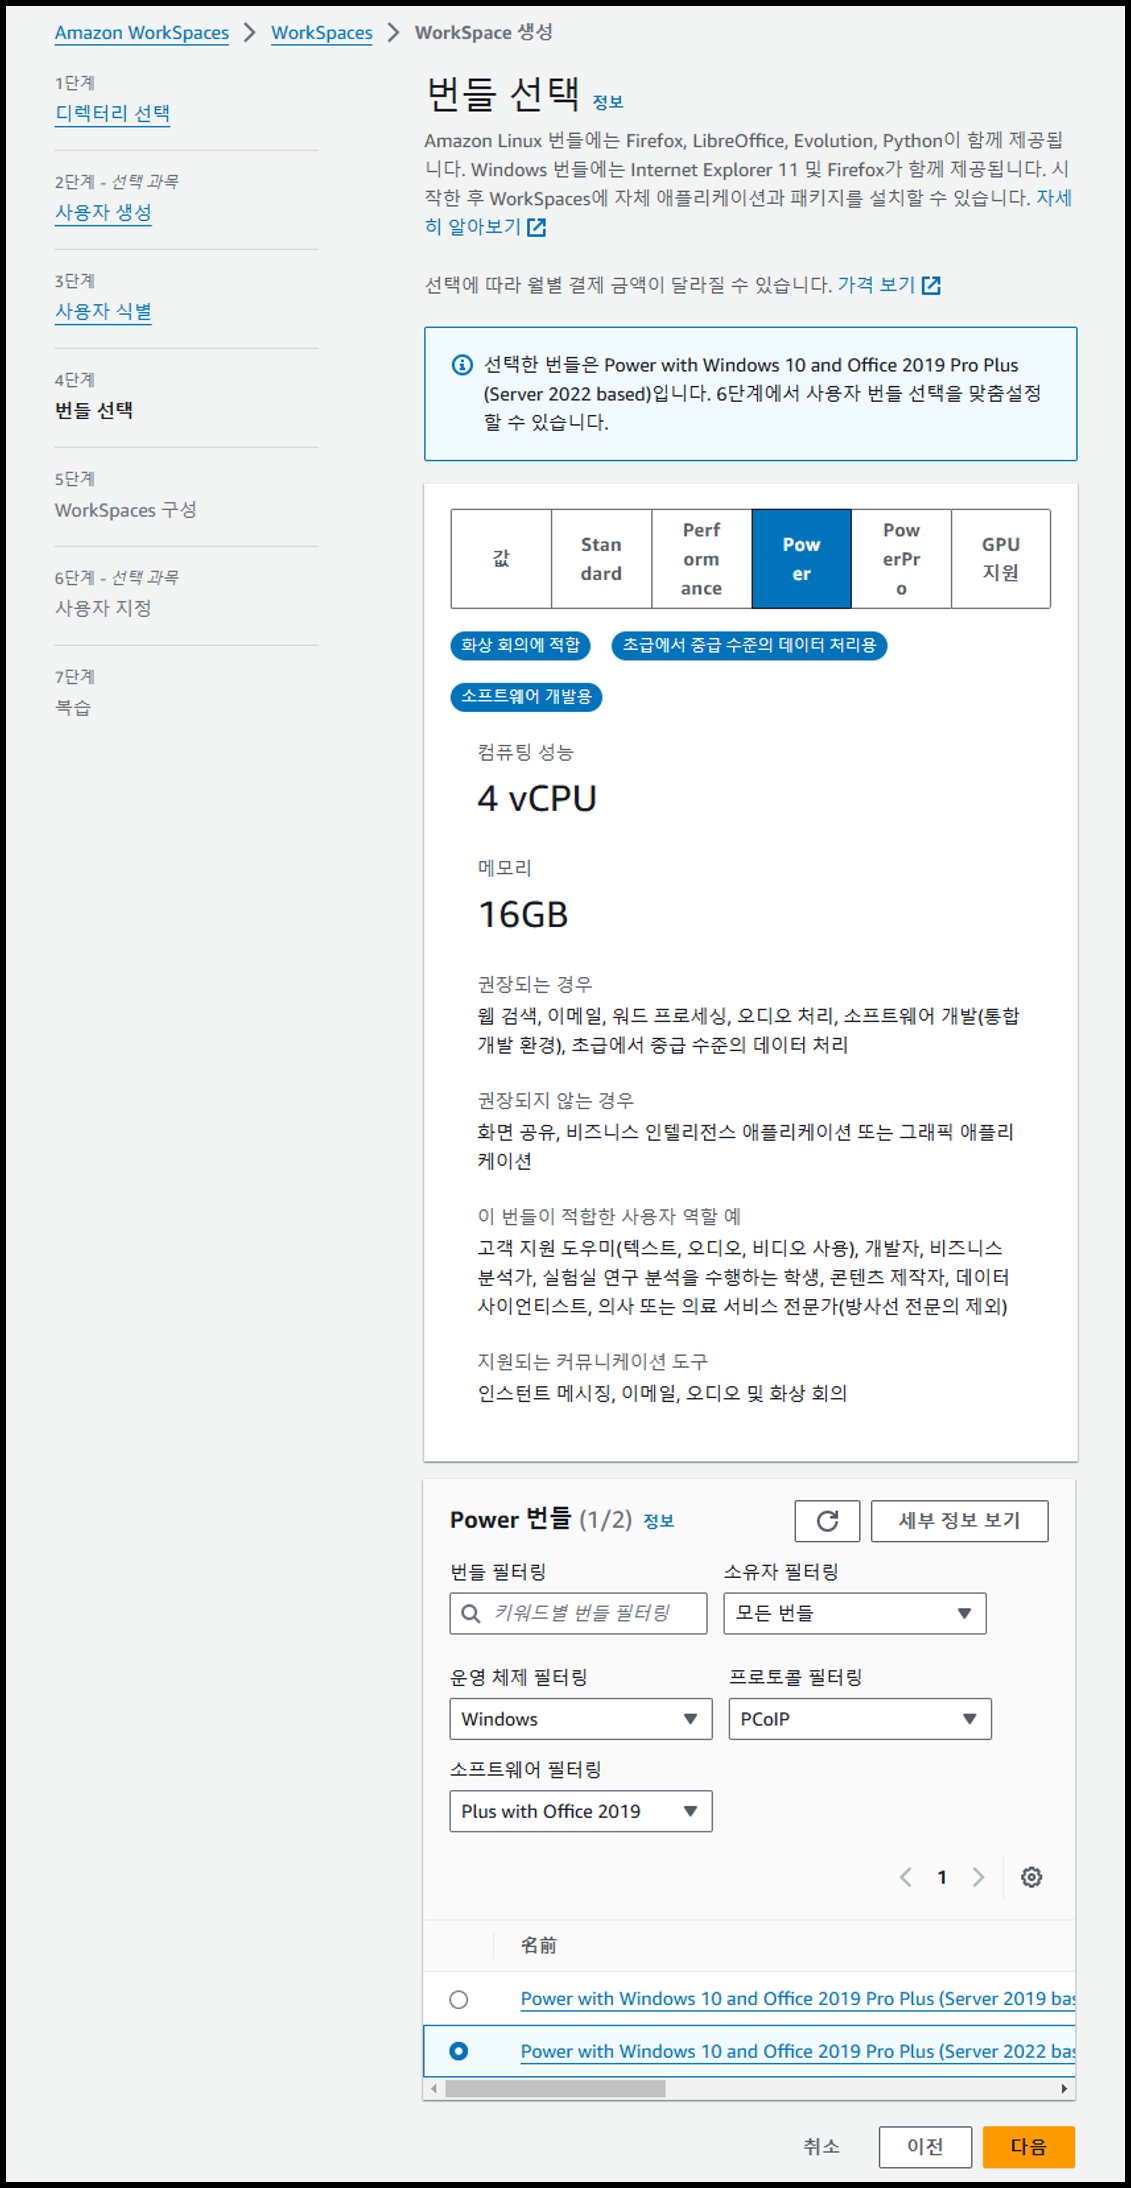The width and height of the screenshot is (1131, 2188).
Task: Click the 다음 (Next) button
Action: point(1029,2147)
